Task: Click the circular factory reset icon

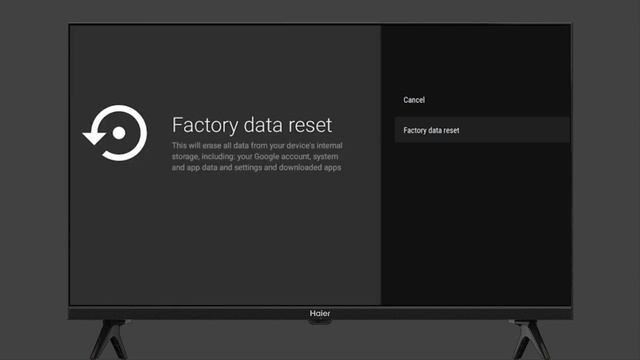Action: click(116, 133)
